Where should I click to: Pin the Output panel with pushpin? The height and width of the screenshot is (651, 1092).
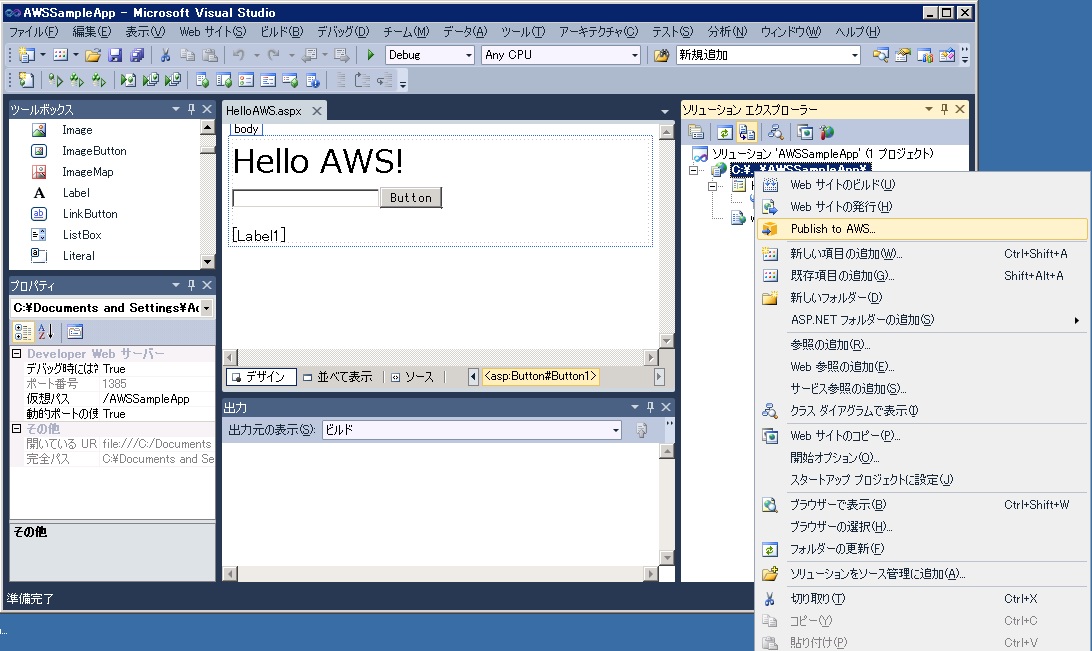[650, 407]
